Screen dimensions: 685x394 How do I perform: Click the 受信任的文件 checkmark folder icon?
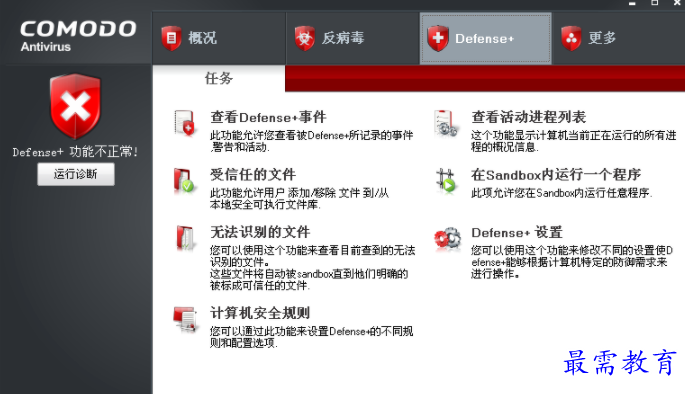(184, 180)
